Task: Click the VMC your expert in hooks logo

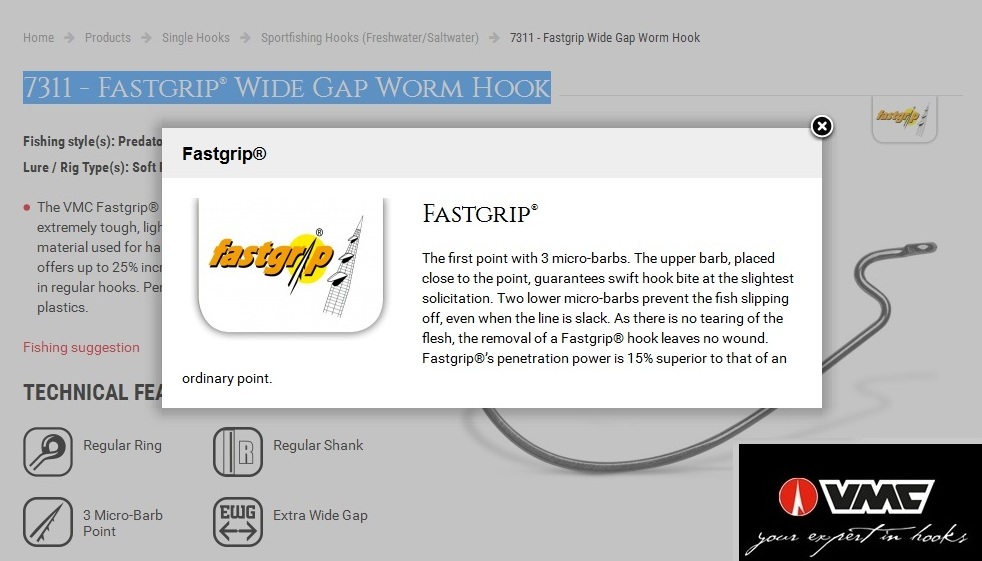Action: [x=861, y=502]
